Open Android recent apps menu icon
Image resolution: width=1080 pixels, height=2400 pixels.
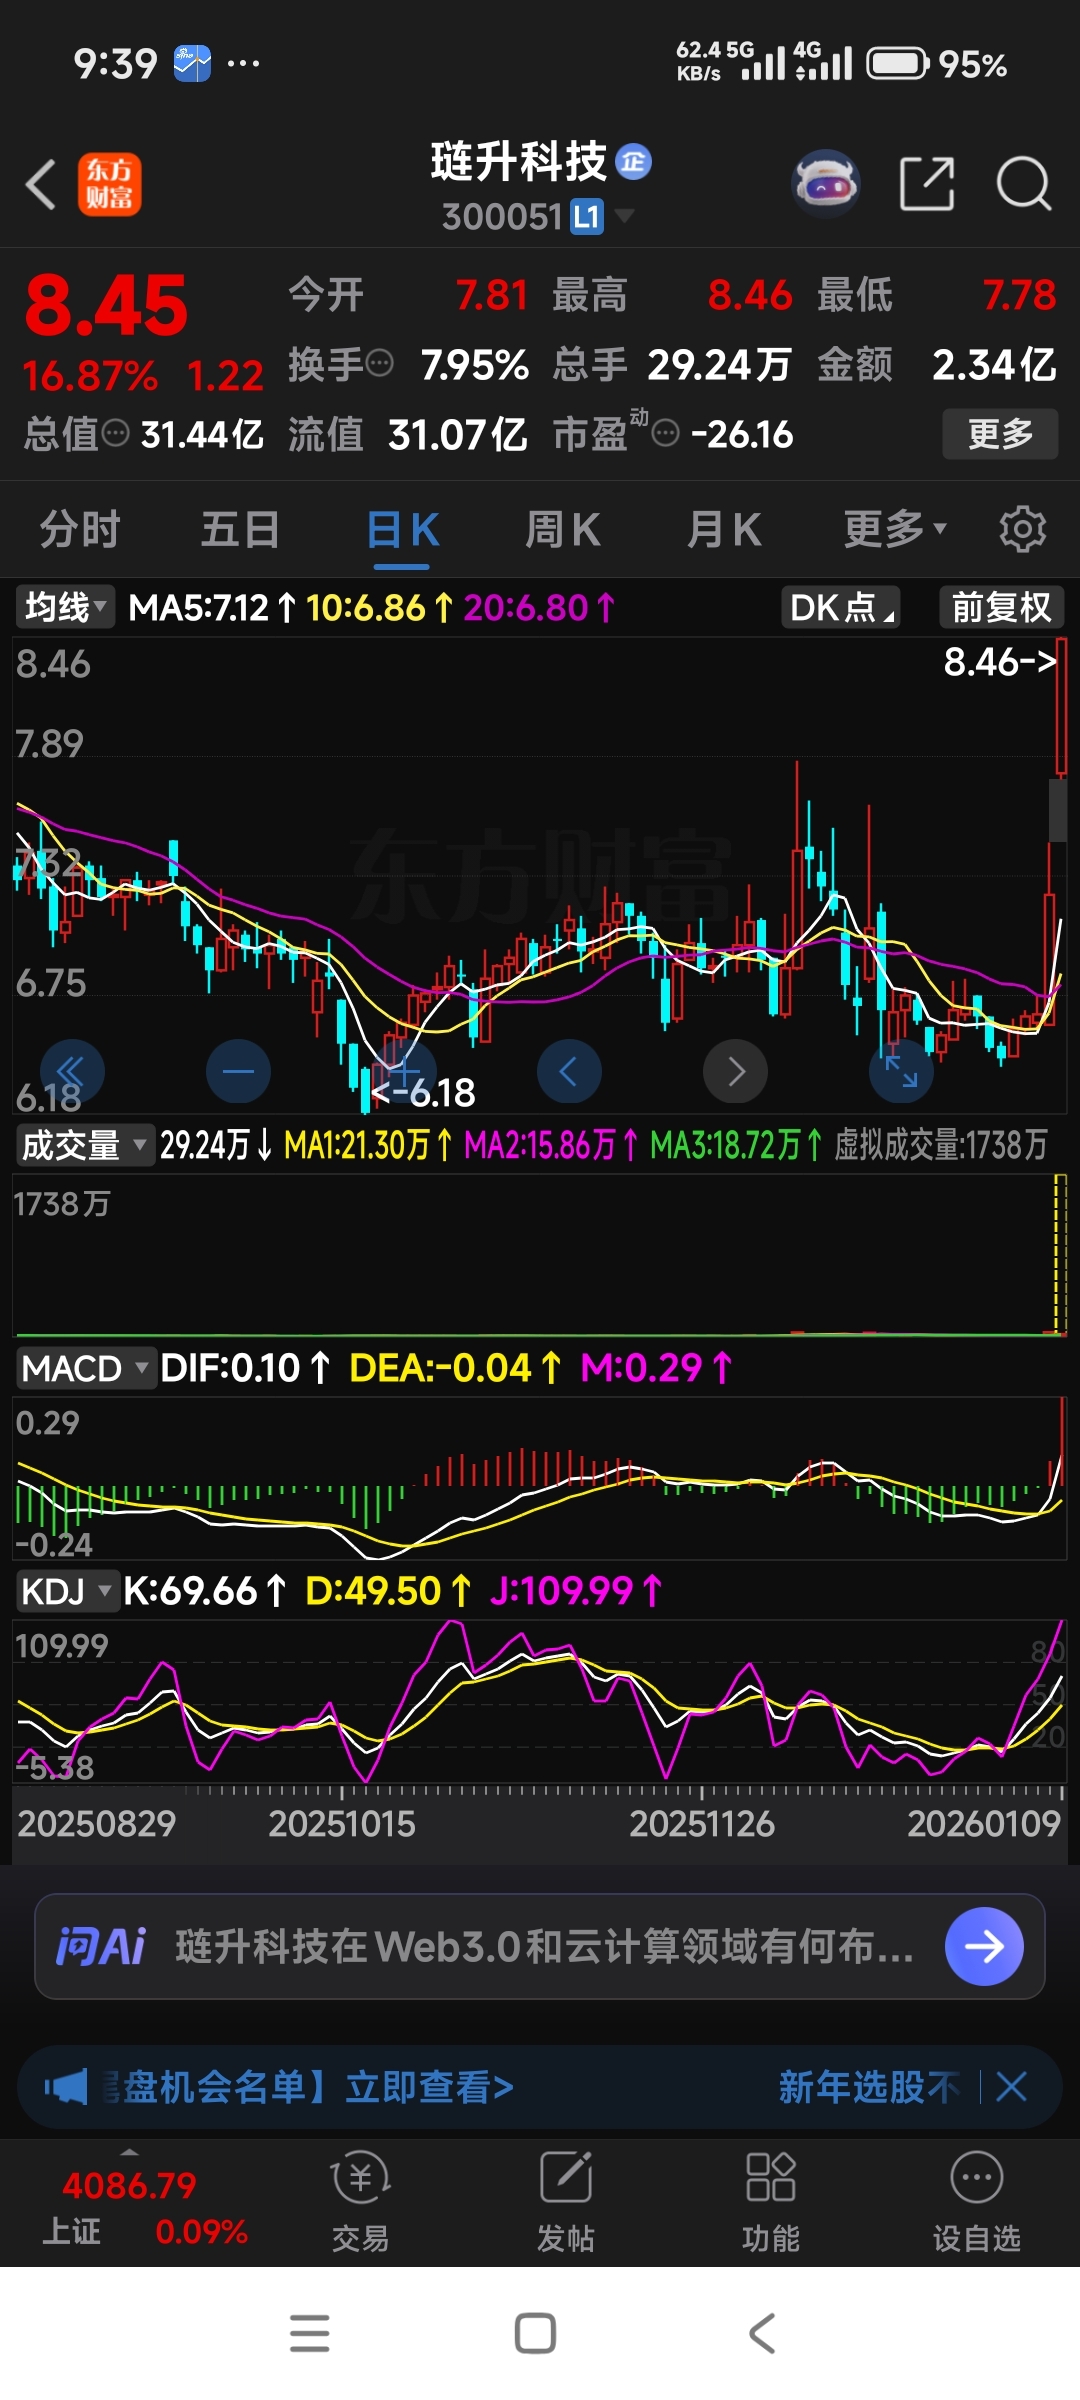[x=310, y=2333]
